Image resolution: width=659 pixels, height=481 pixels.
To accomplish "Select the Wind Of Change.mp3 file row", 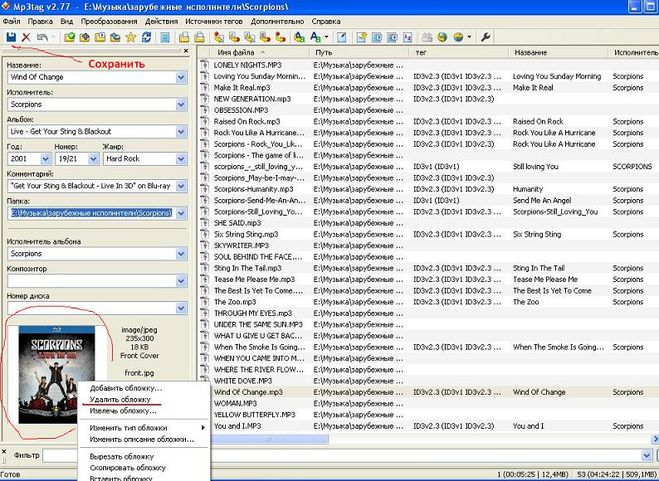I will (x=249, y=392).
